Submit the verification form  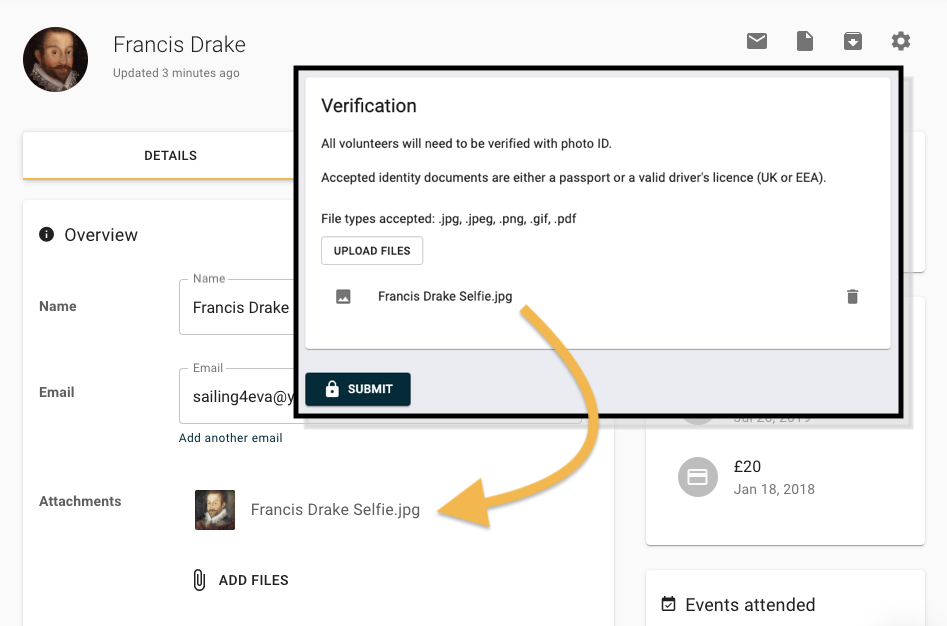tap(358, 389)
